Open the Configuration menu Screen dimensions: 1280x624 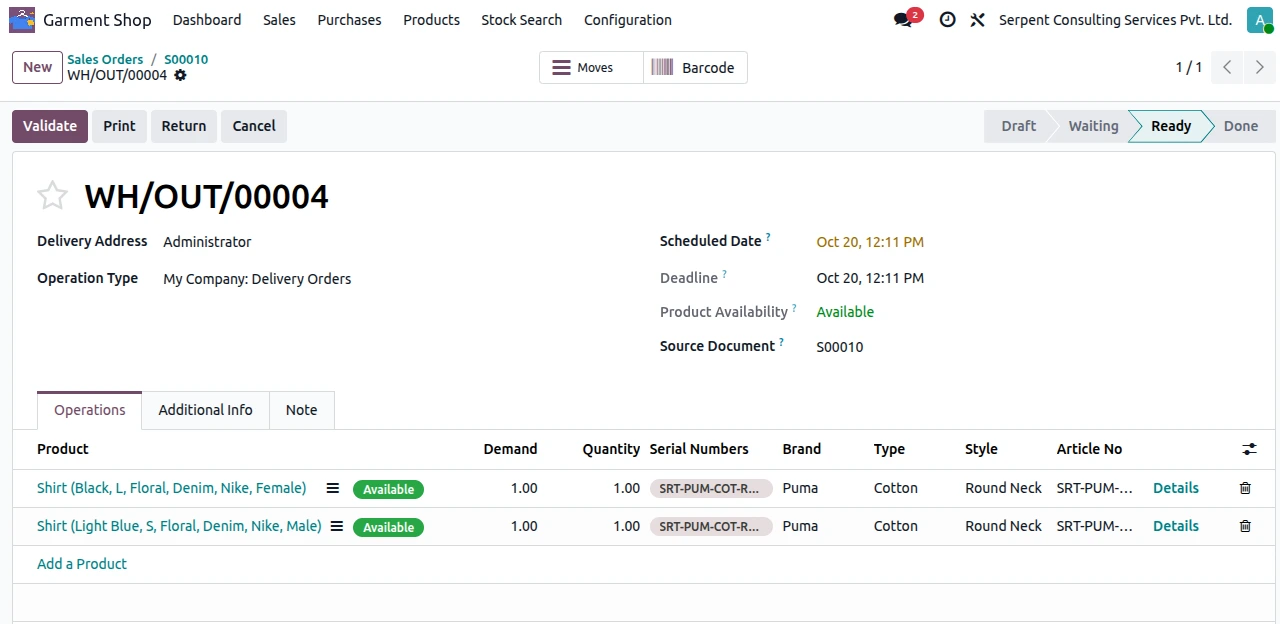point(628,20)
